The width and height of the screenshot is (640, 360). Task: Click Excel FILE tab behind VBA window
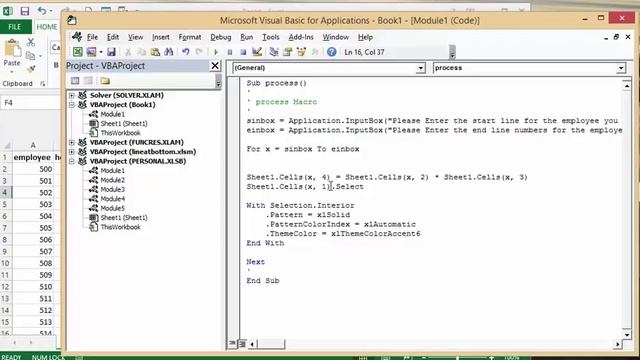15,27
